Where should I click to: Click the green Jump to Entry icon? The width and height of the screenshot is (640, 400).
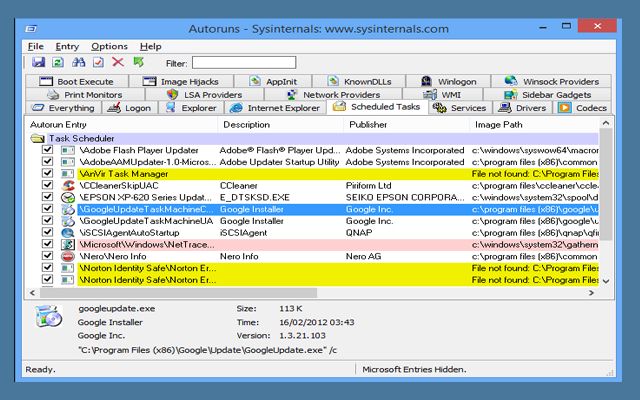[138, 62]
